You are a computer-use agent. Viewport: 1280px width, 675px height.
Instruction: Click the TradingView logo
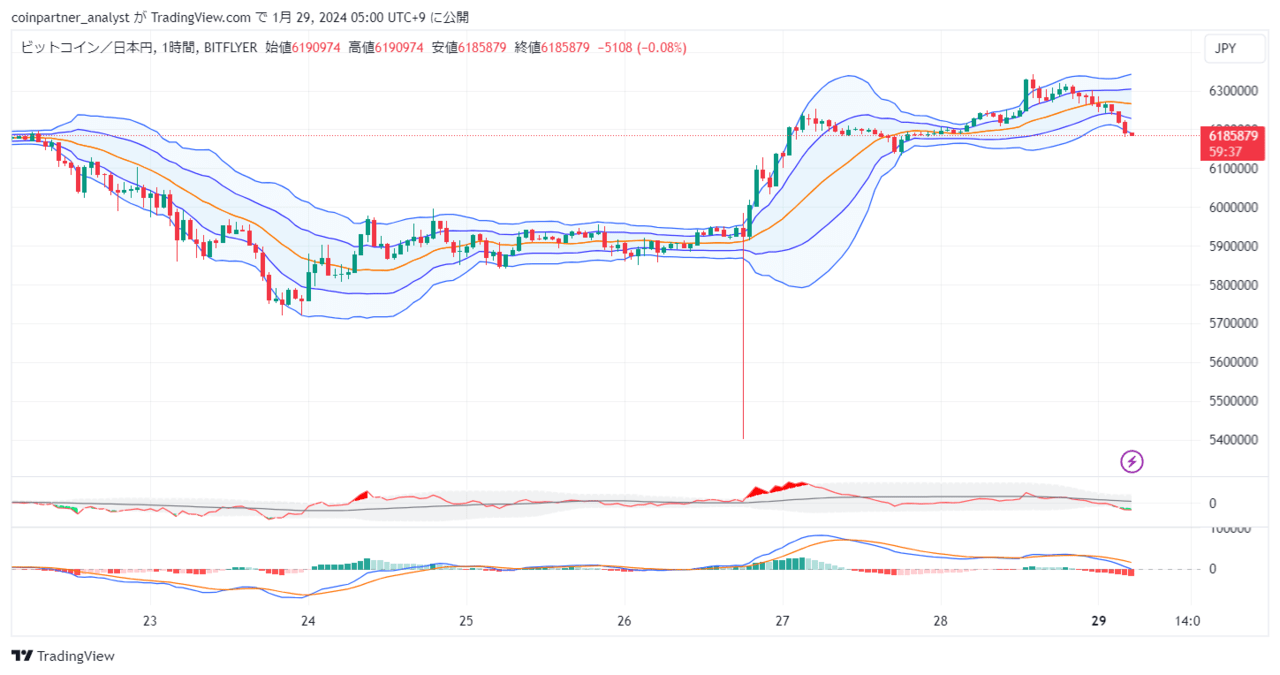tap(62, 656)
